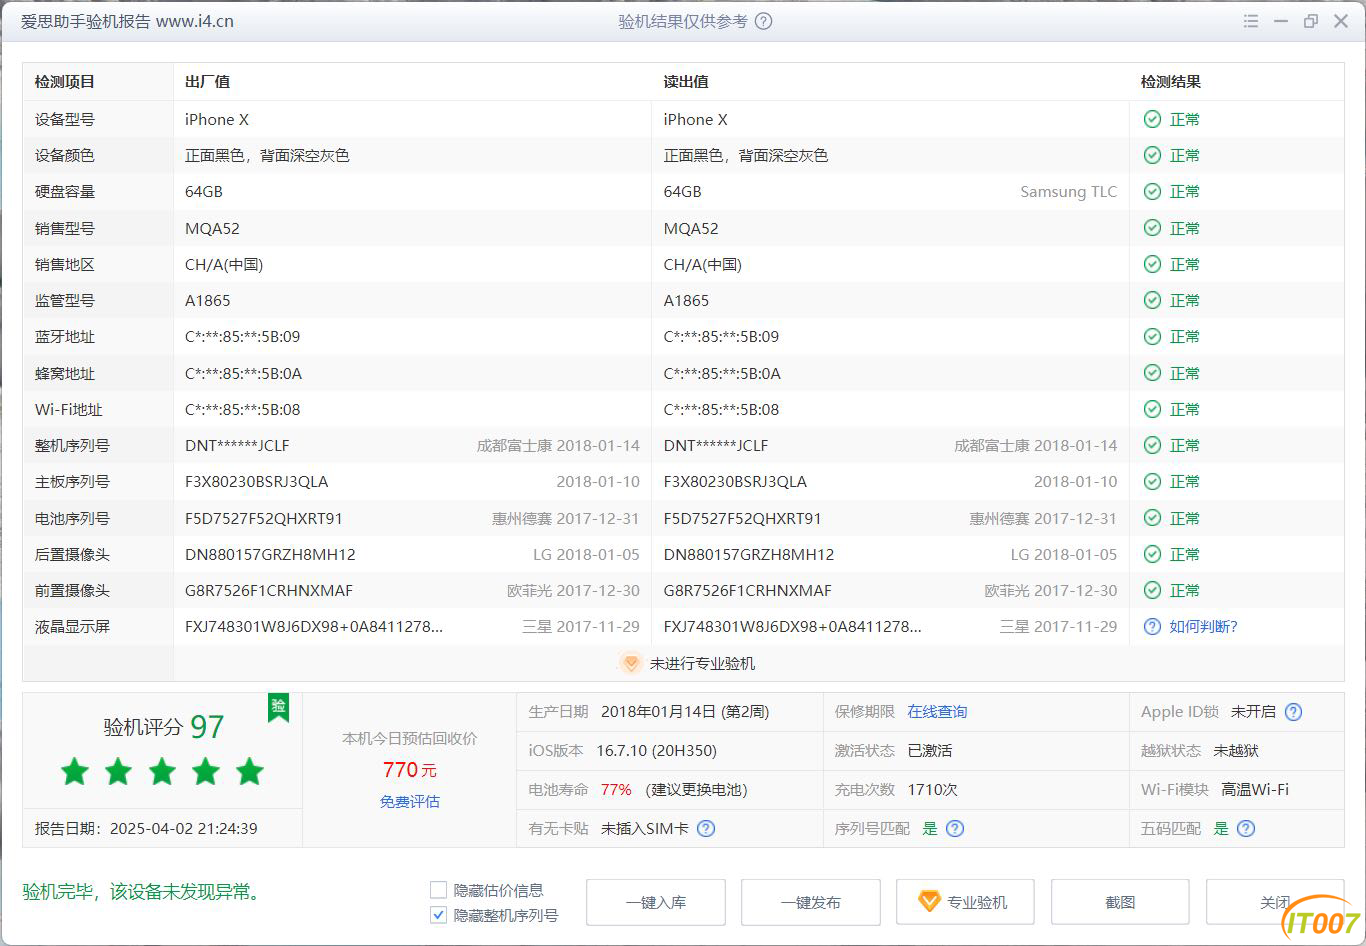Click the estimated price 770元
The image size is (1366, 946).
tap(410, 770)
